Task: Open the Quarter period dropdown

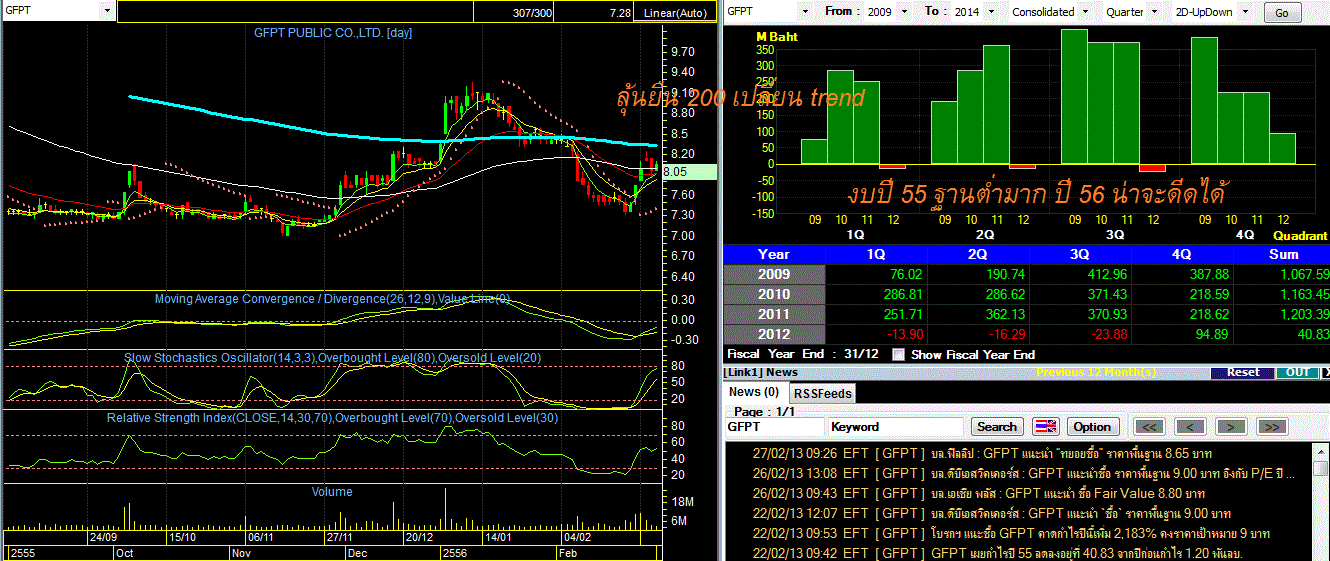Action: tap(1154, 11)
